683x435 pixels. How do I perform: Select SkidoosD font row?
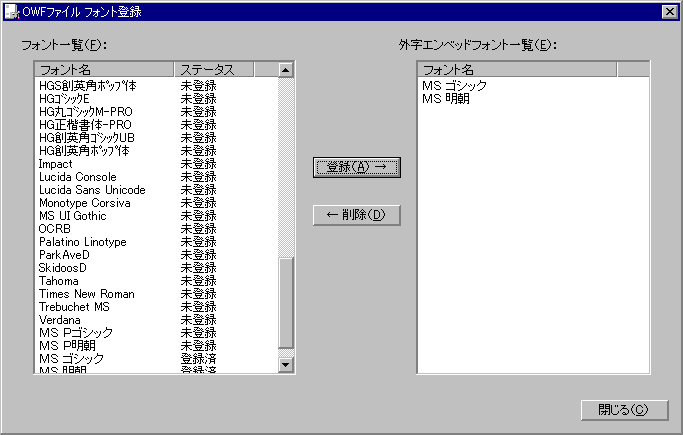[63, 268]
